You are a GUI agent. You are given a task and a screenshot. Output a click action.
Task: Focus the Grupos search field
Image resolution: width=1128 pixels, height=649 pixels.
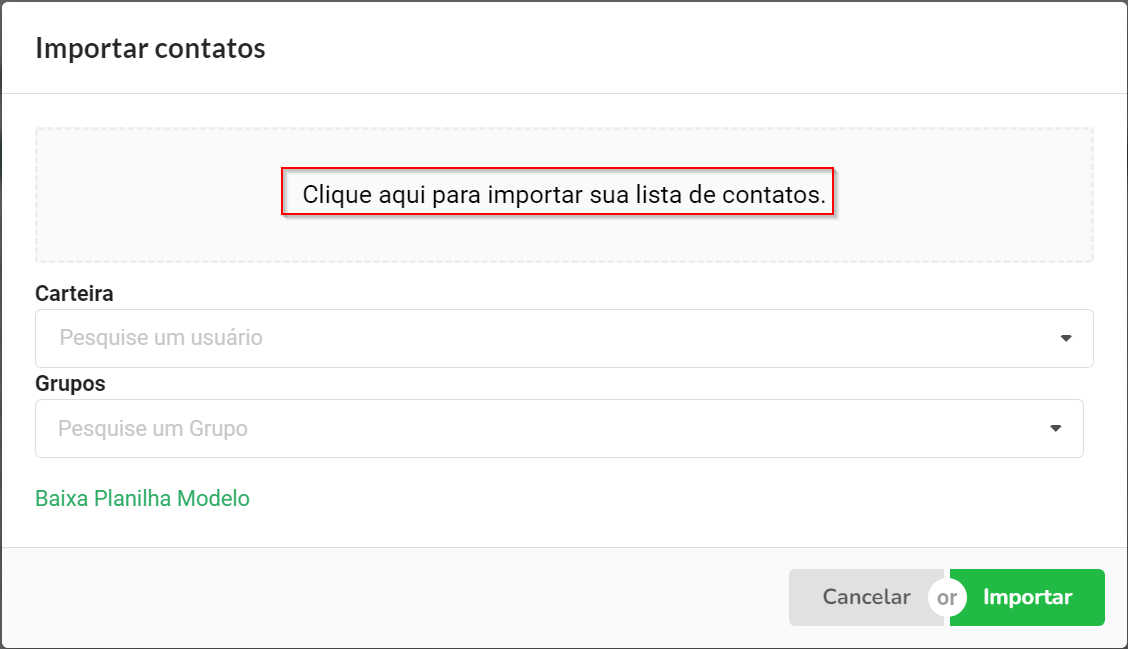559,429
